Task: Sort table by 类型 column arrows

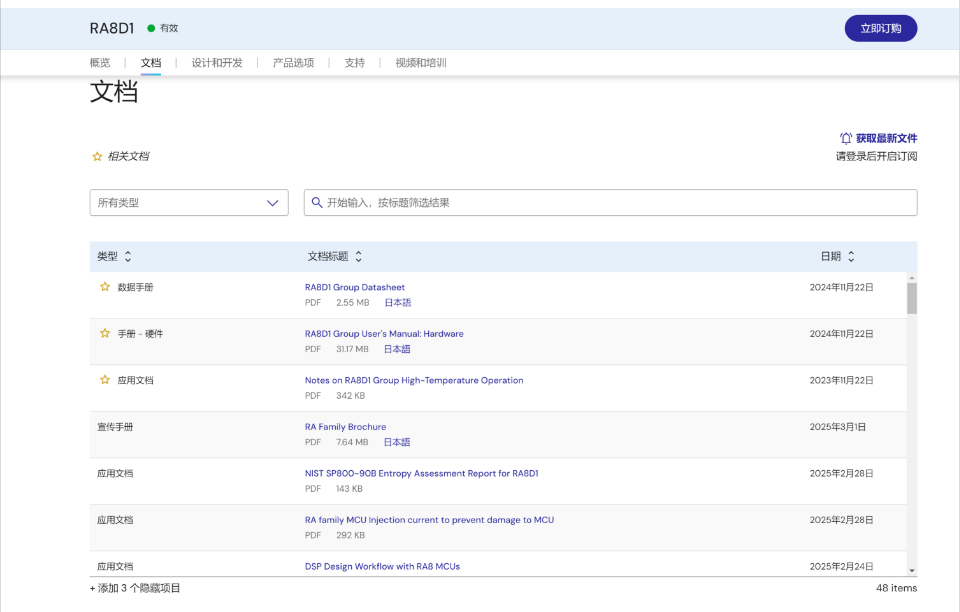Action: point(128,256)
